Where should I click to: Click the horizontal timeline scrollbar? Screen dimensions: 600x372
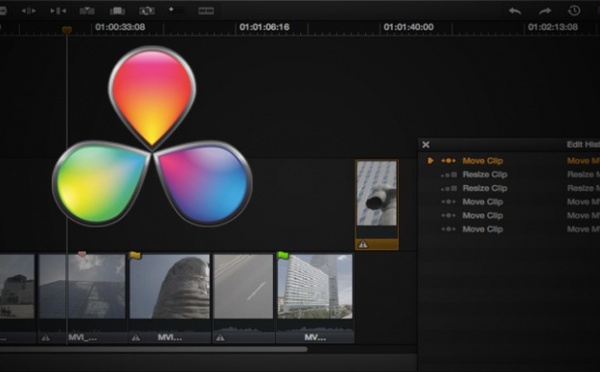click(x=153, y=349)
